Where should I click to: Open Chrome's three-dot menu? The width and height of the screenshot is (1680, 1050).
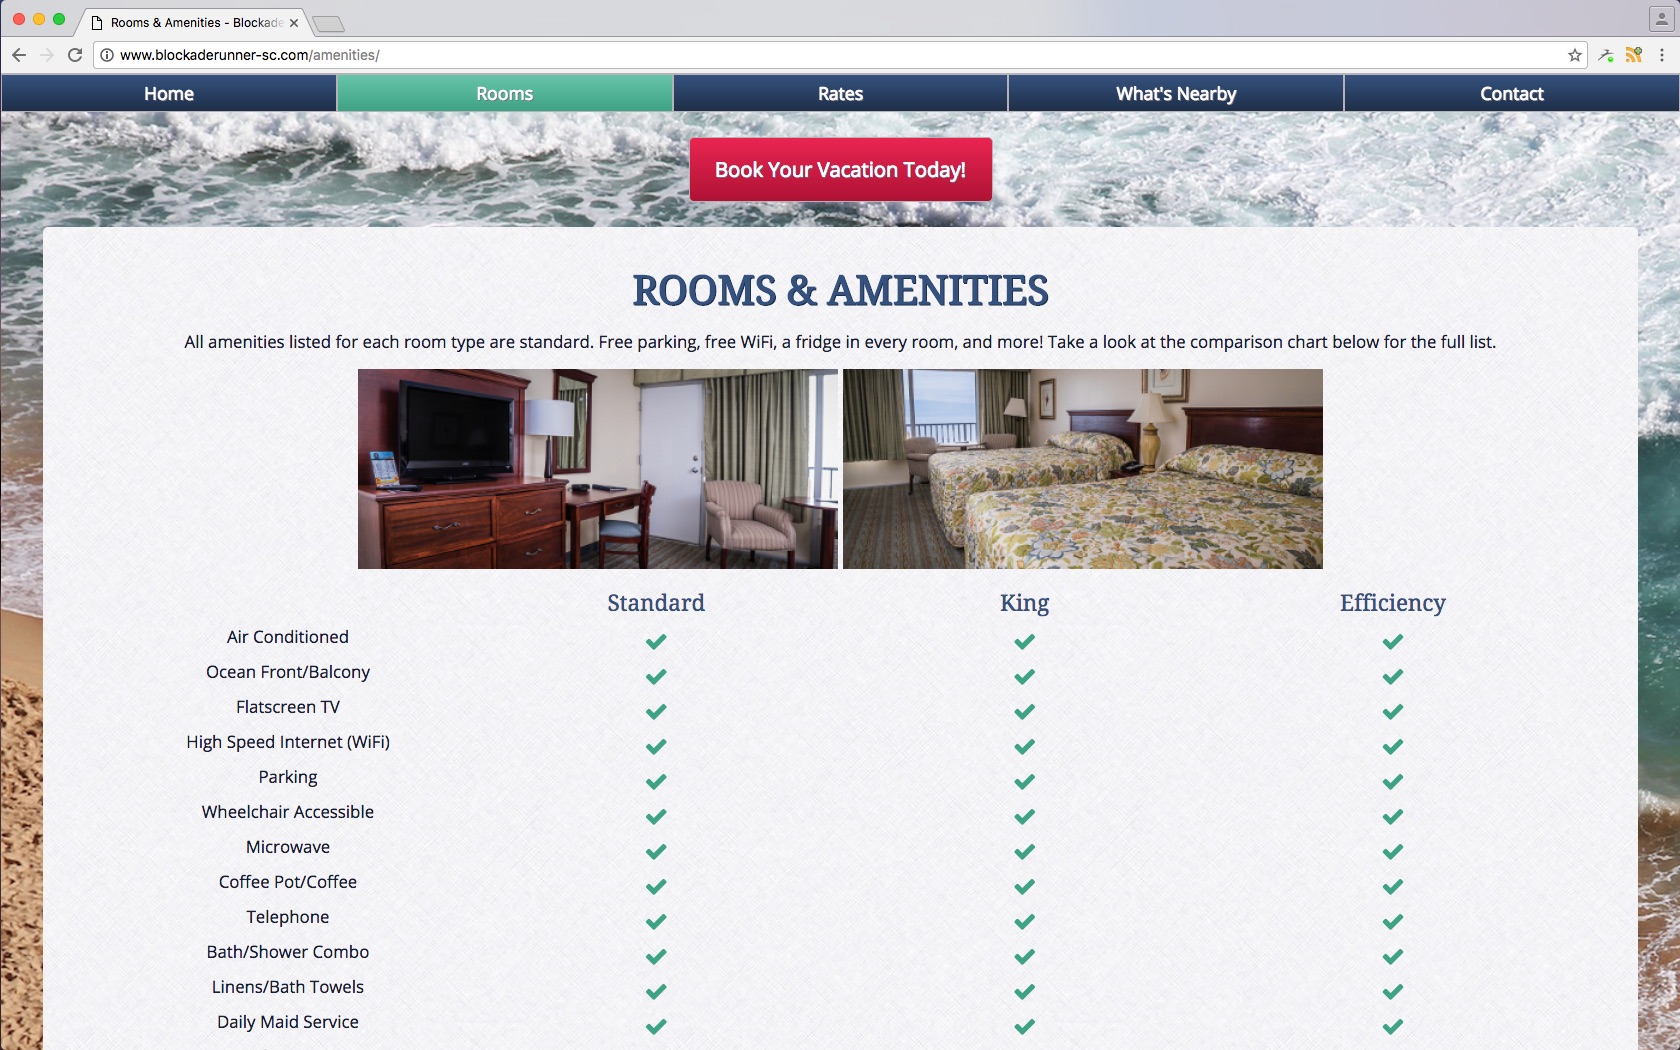coord(1662,55)
